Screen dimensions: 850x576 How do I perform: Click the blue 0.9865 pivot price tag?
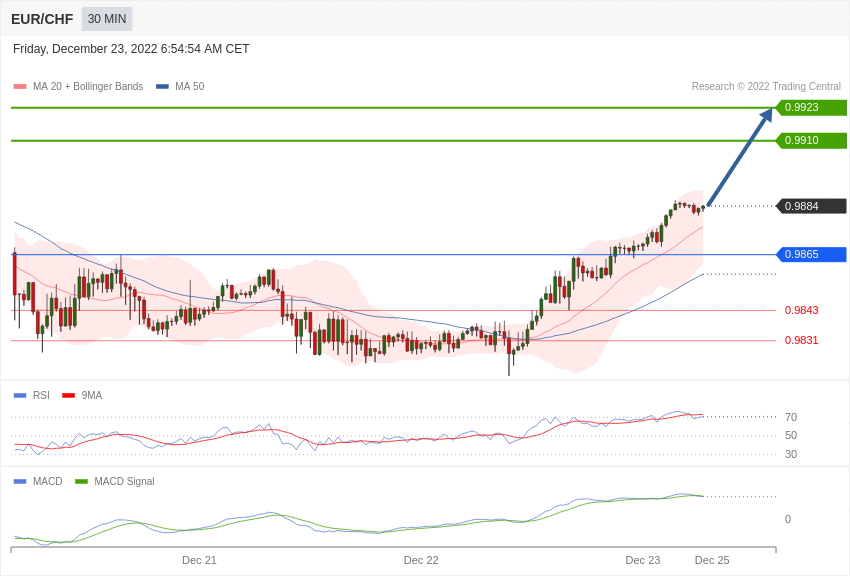point(811,255)
